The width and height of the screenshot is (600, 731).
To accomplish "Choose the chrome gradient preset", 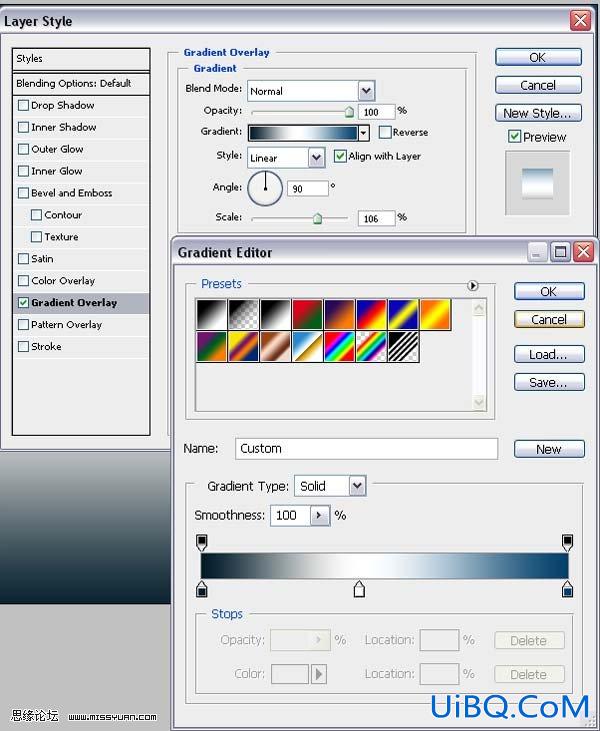I will click(307, 346).
